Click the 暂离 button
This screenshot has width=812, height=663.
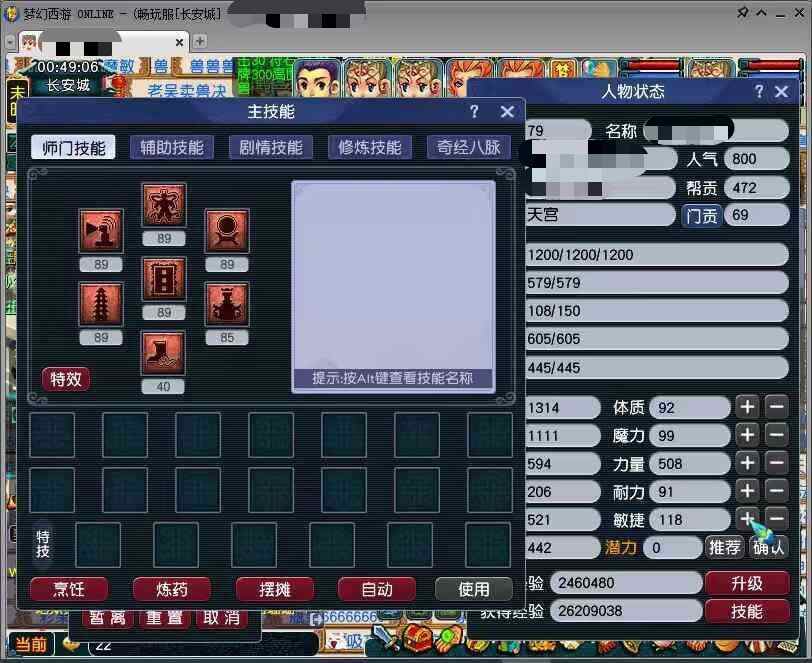click(x=108, y=618)
